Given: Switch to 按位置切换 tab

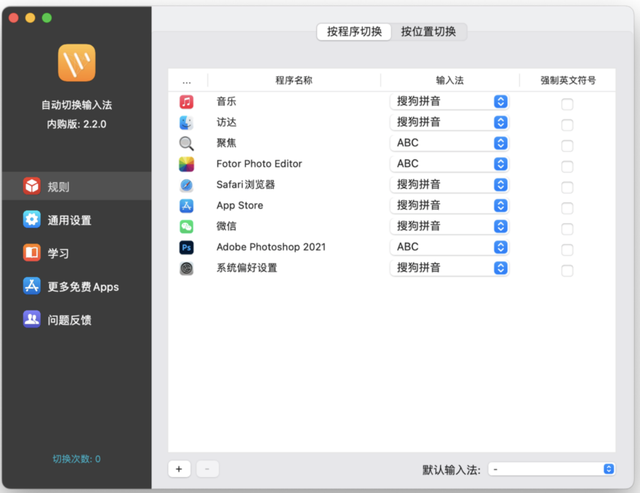Looking at the screenshot, I should [x=428, y=32].
